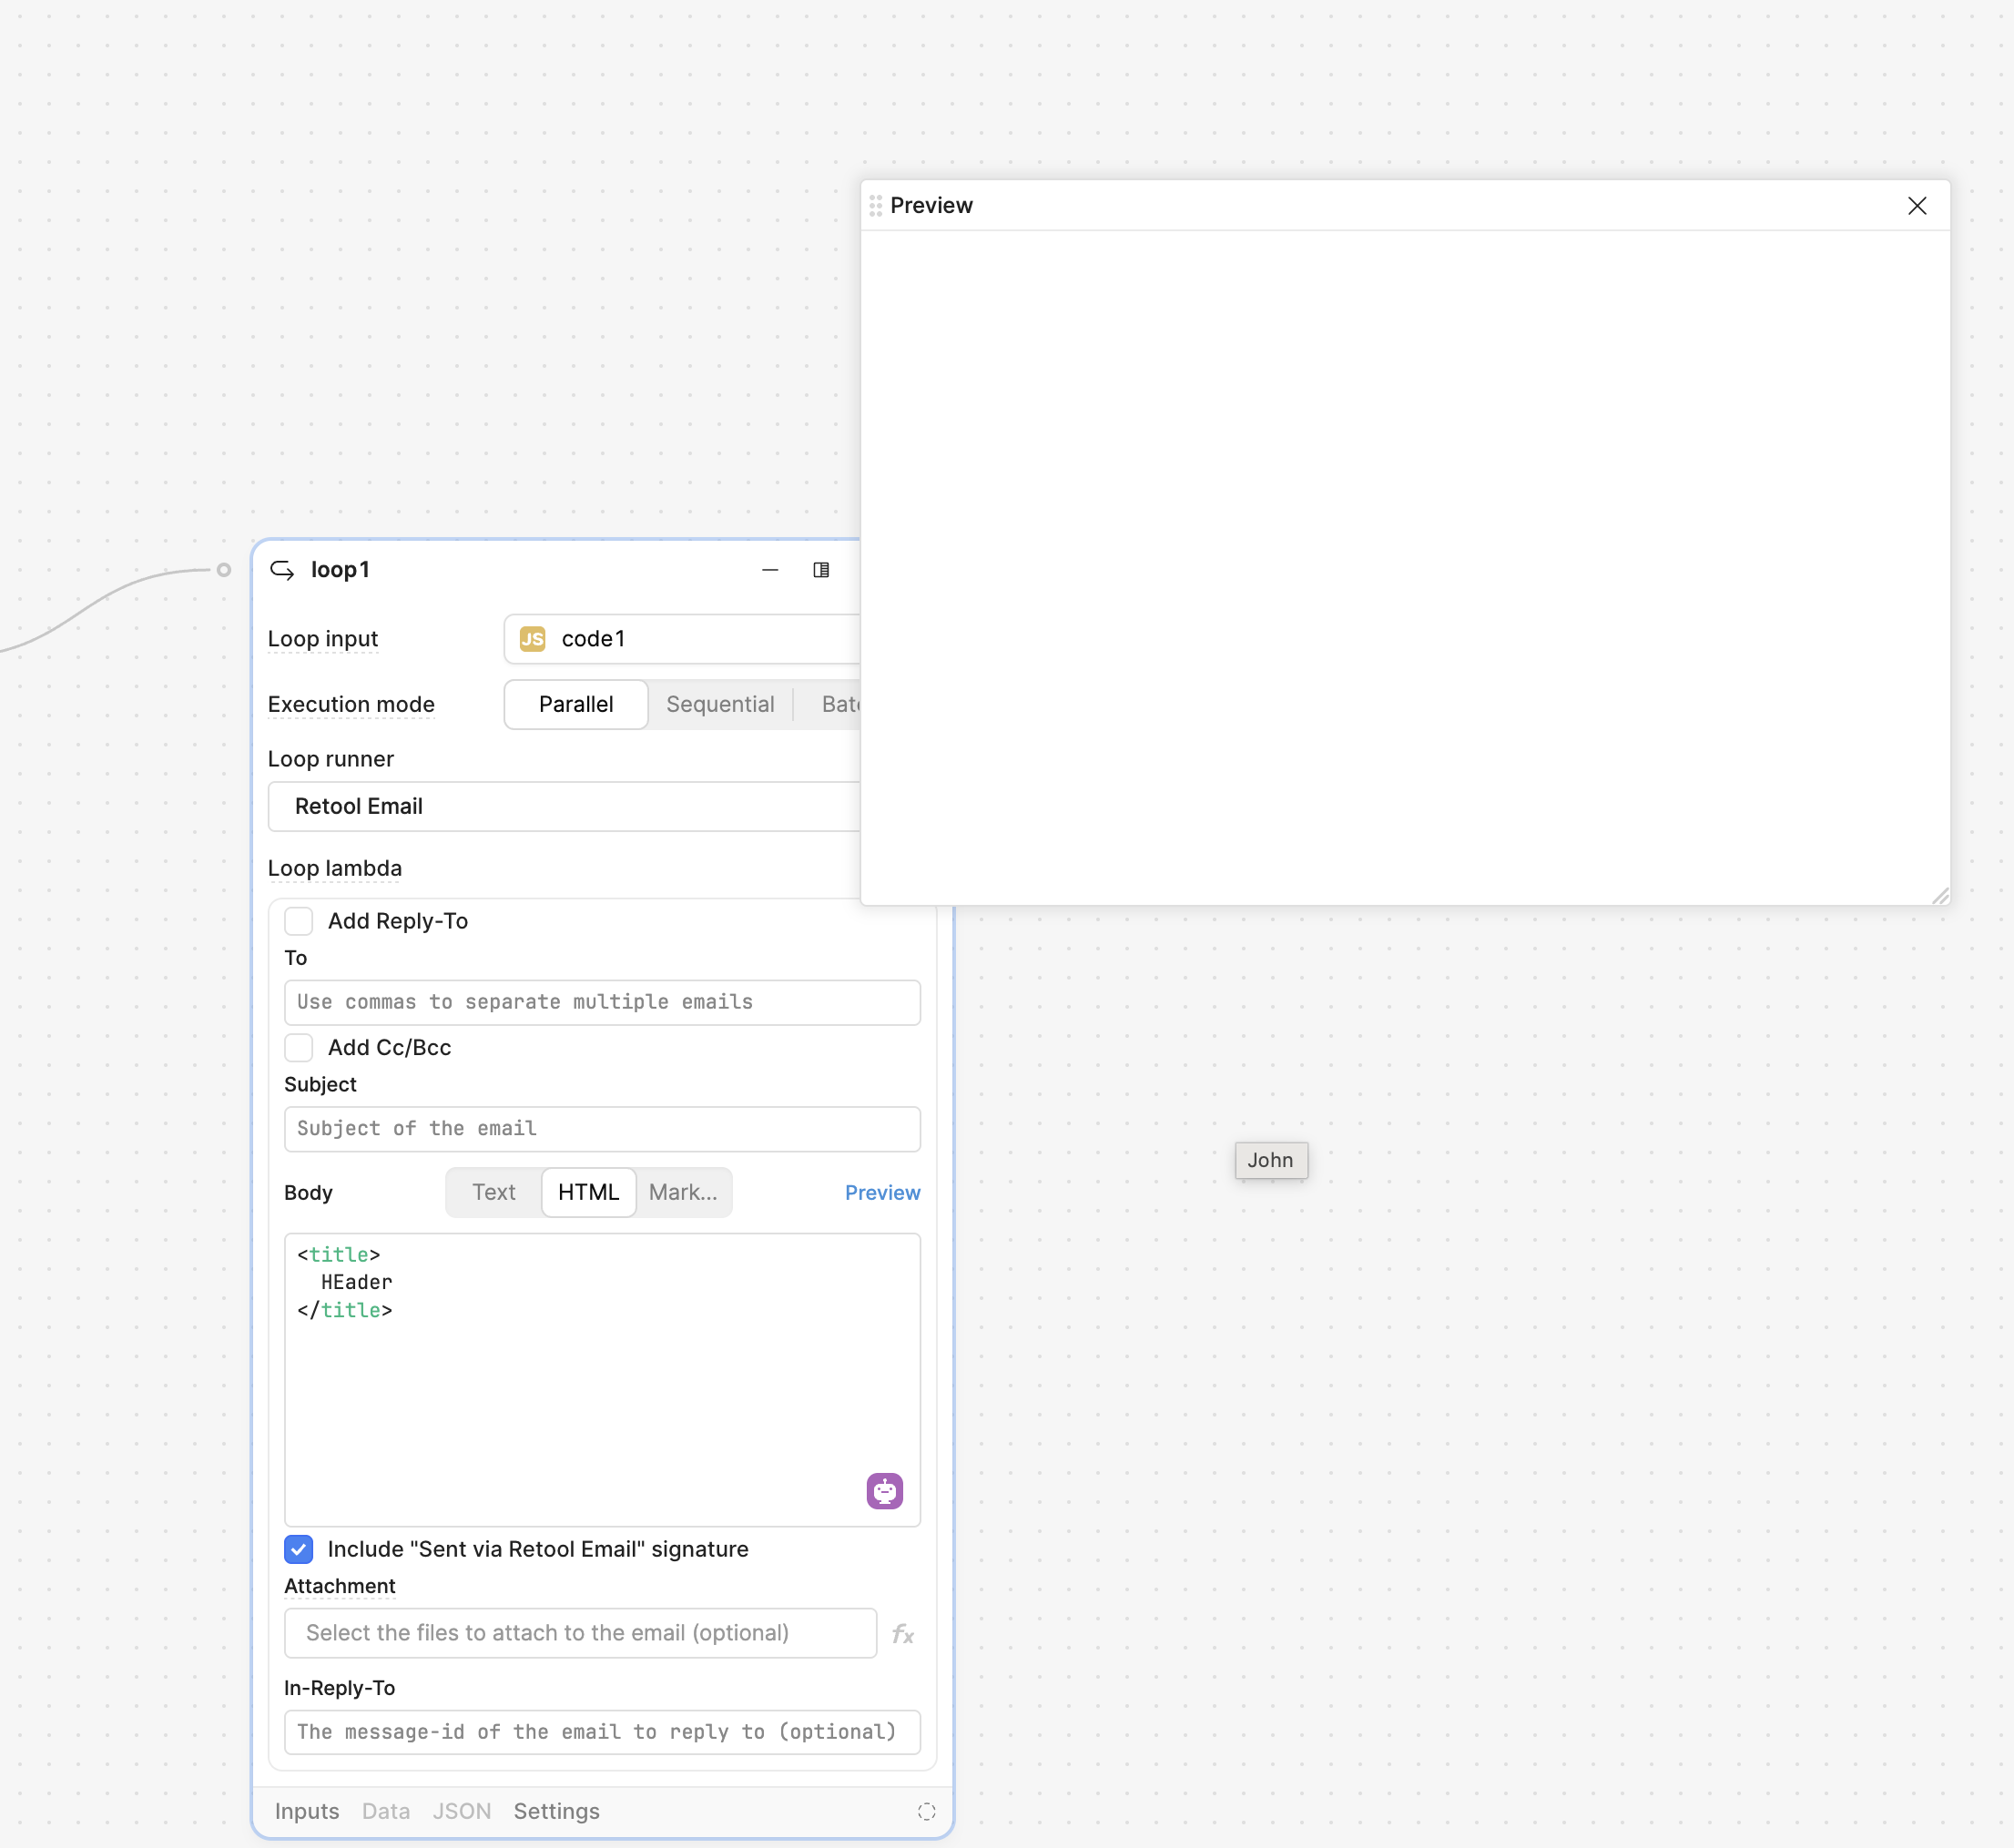The width and height of the screenshot is (2014, 1848).
Task: Enable the Add Cc/Bcc checkbox
Action: (x=299, y=1048)
